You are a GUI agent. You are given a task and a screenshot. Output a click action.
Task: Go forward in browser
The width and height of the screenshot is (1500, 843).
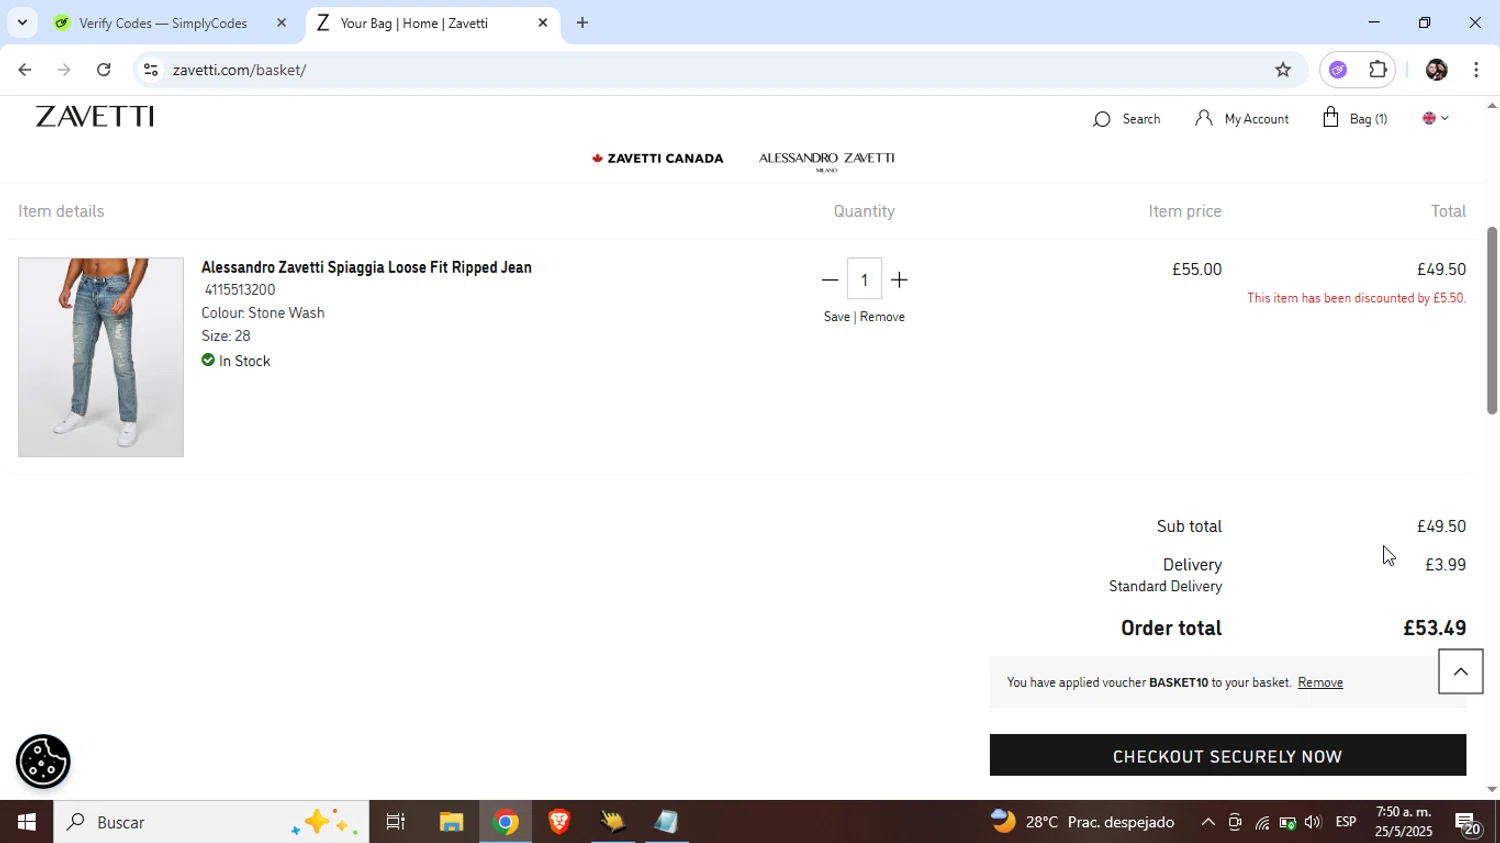coord(64,70)
